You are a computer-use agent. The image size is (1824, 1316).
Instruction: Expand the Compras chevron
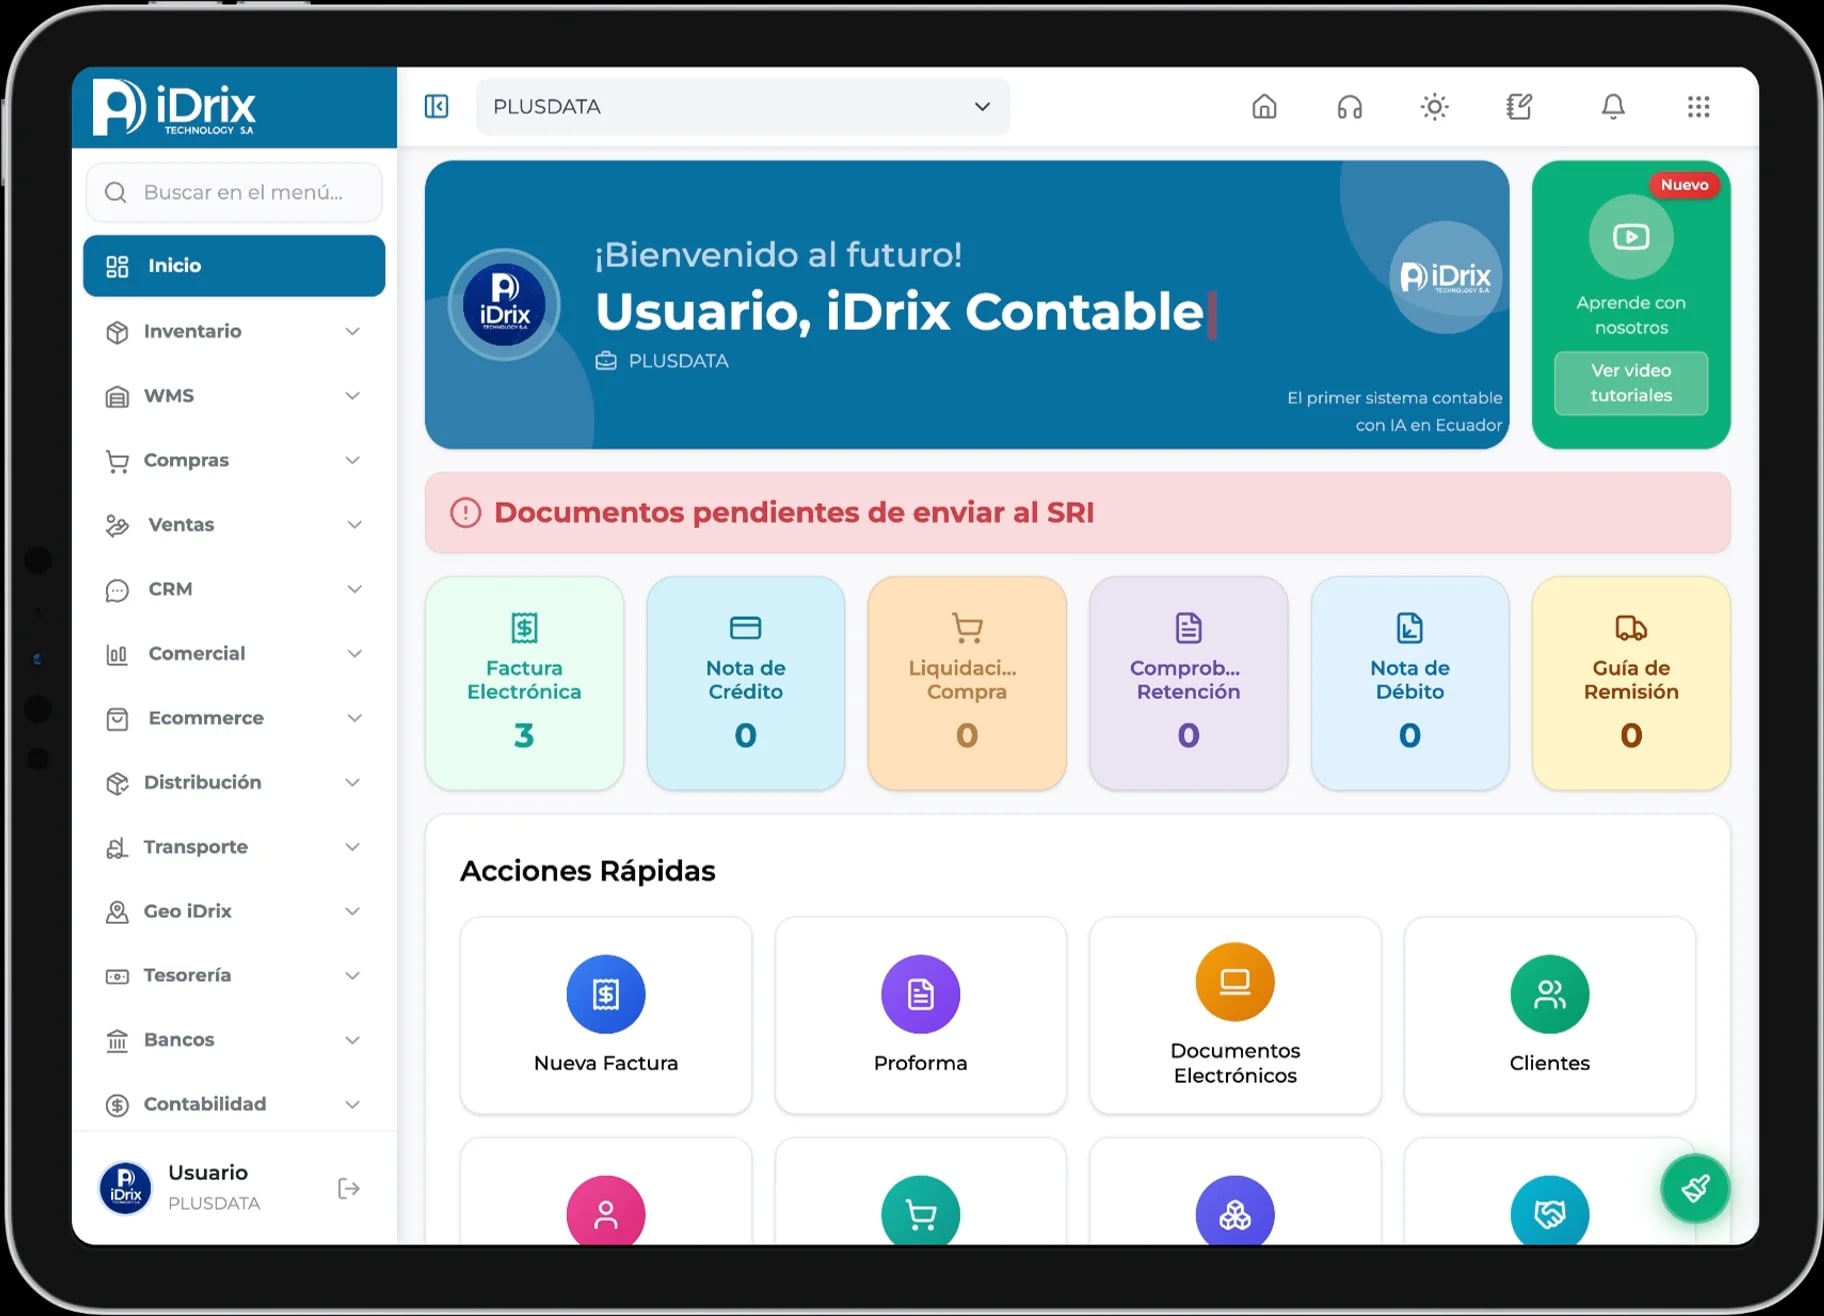click(352, 460)
